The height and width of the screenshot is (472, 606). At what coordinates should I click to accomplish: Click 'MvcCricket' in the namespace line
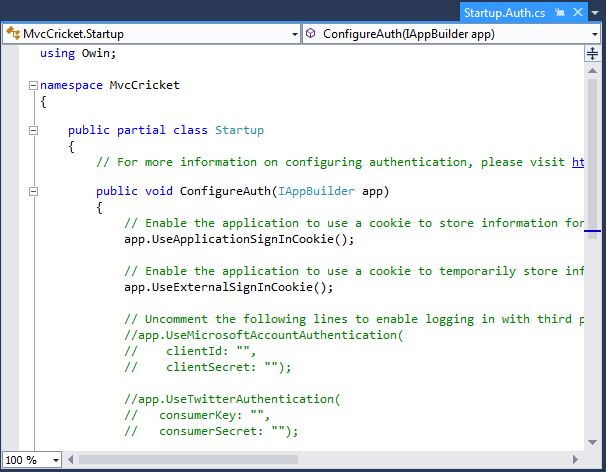[x=145, y=85]
